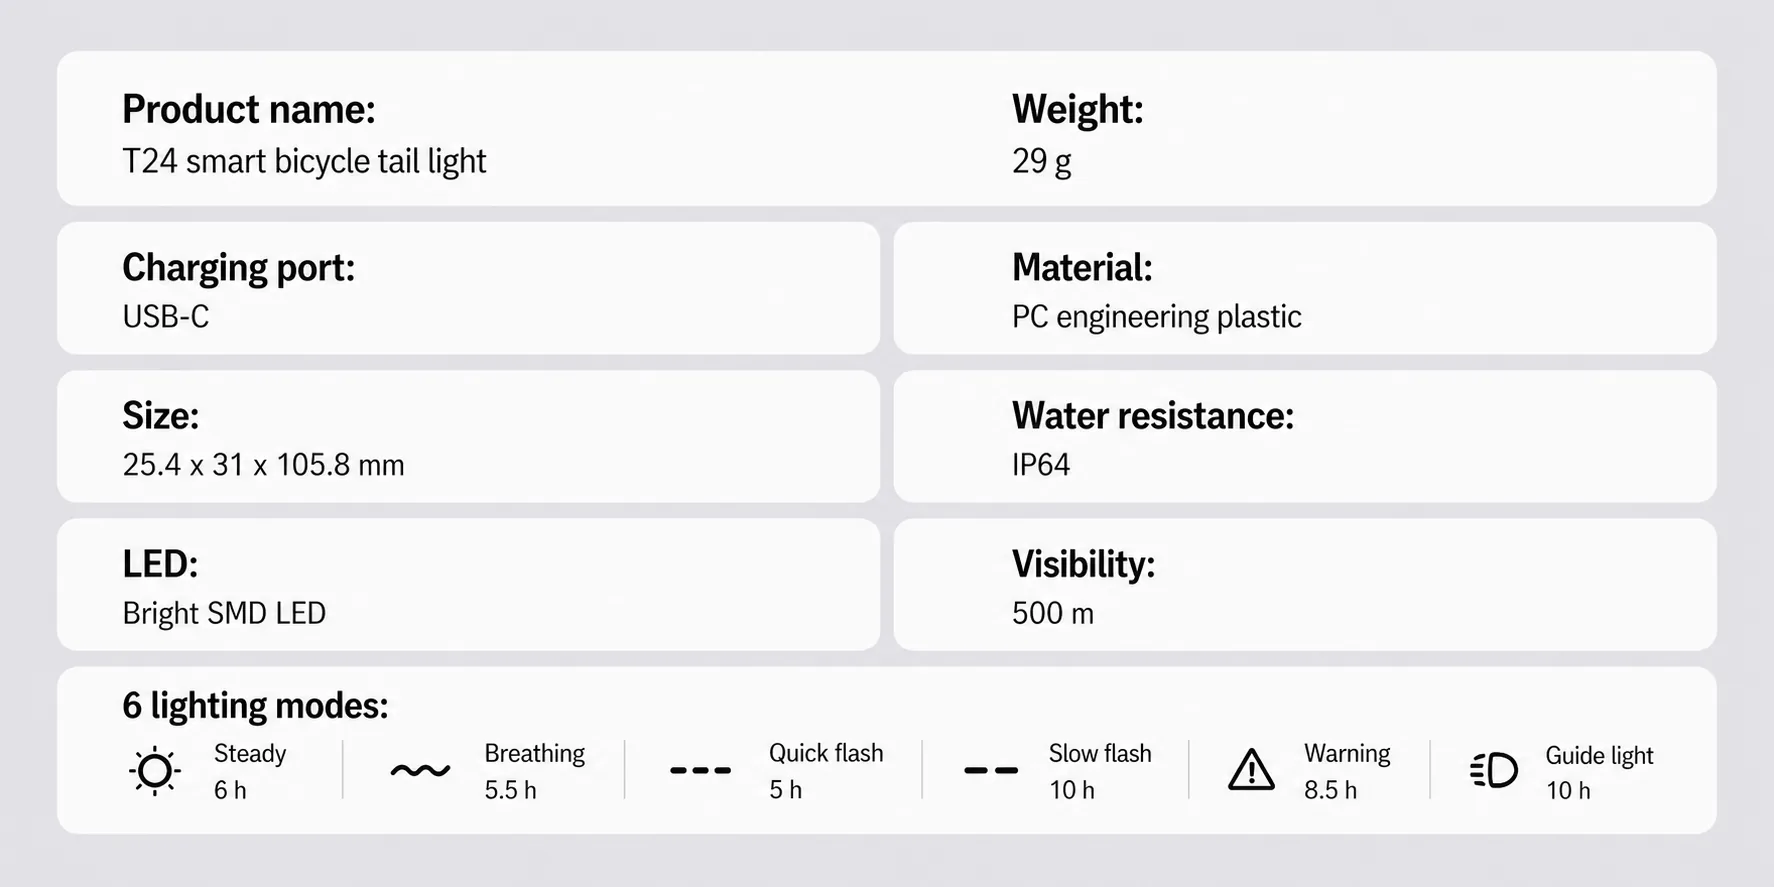Click the PC engineering plastic material text

pyautogui.click(x=1156, y=317)
